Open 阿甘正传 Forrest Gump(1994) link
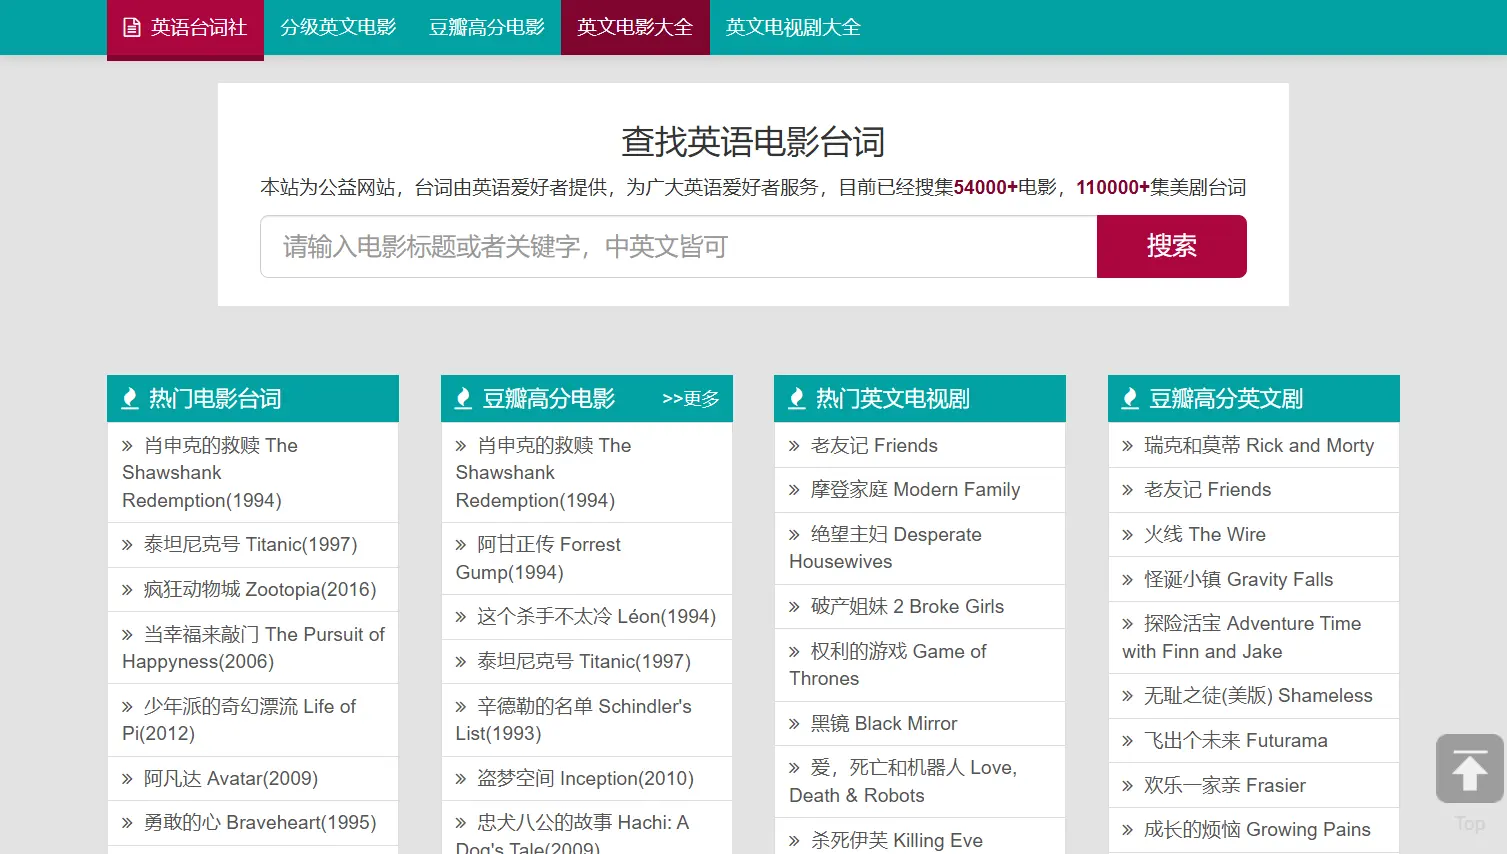Viewport: 1507px width, 854px height. 538,558
